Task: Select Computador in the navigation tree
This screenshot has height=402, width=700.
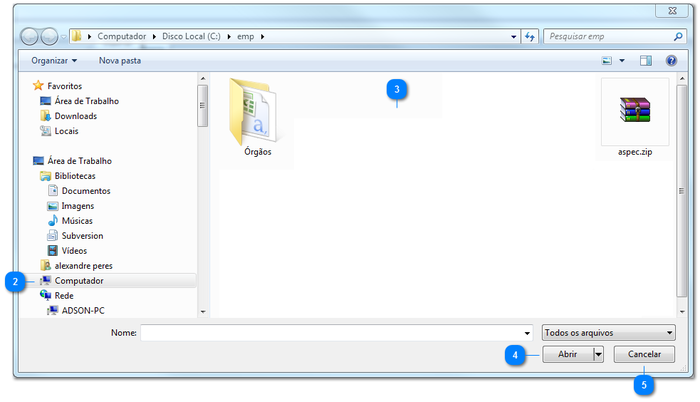Action: pyautogui.click(x=78, y=281)
